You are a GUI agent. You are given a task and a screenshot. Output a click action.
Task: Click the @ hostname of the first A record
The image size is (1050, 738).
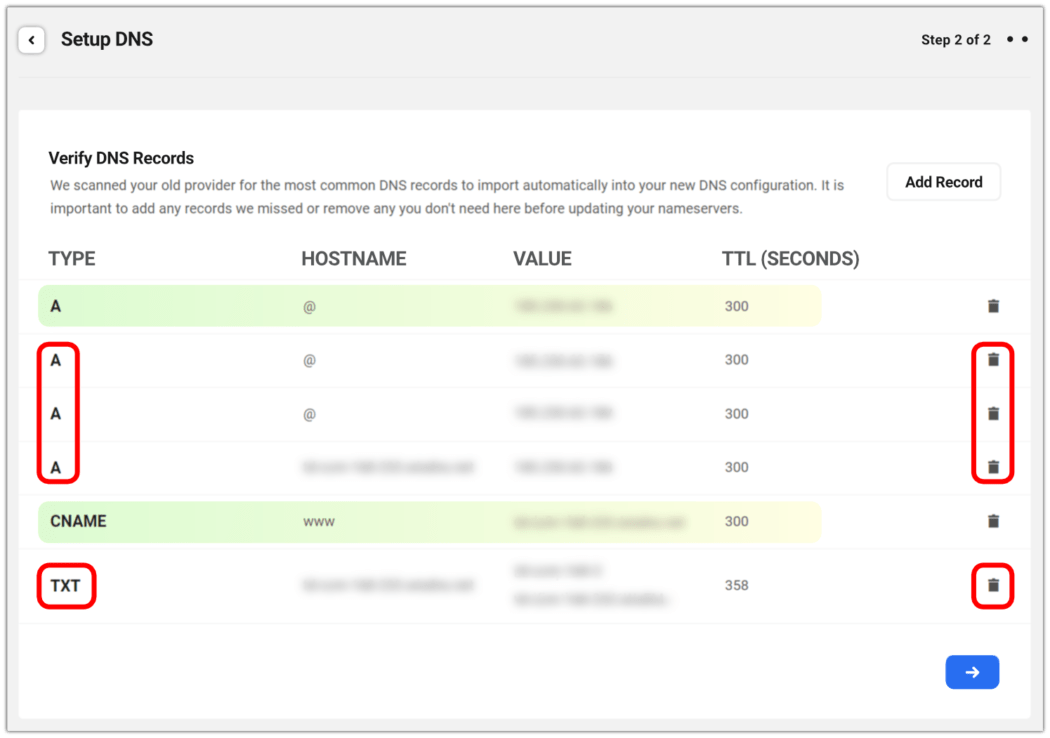pyautogui.click(x=307, y=306)
